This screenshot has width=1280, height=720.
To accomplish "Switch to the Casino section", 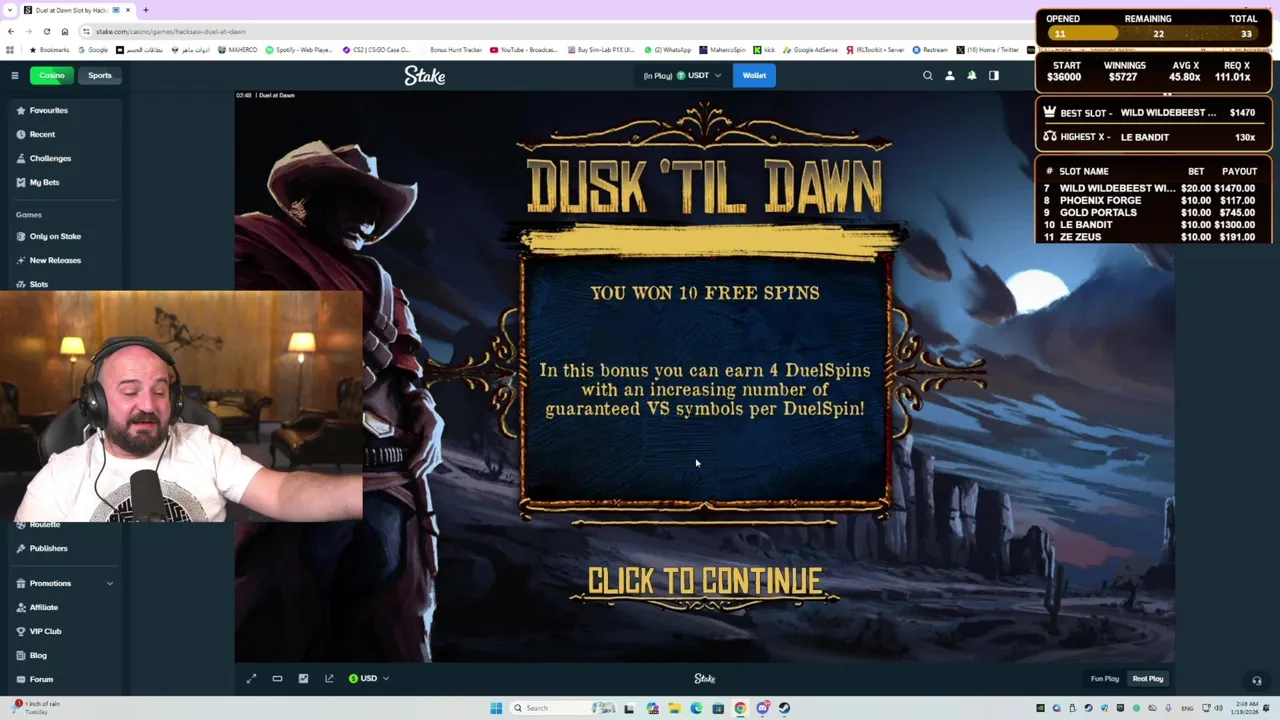I will (x=51, y=75).
